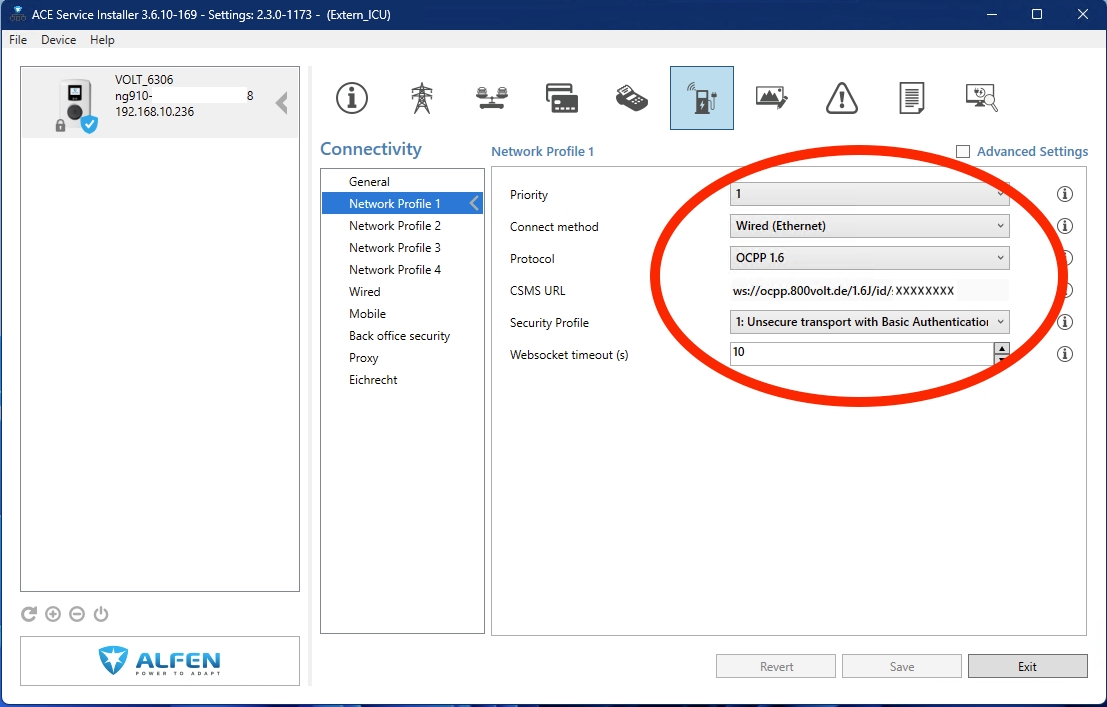Open the Connect method dropdown

coord(869,226)
